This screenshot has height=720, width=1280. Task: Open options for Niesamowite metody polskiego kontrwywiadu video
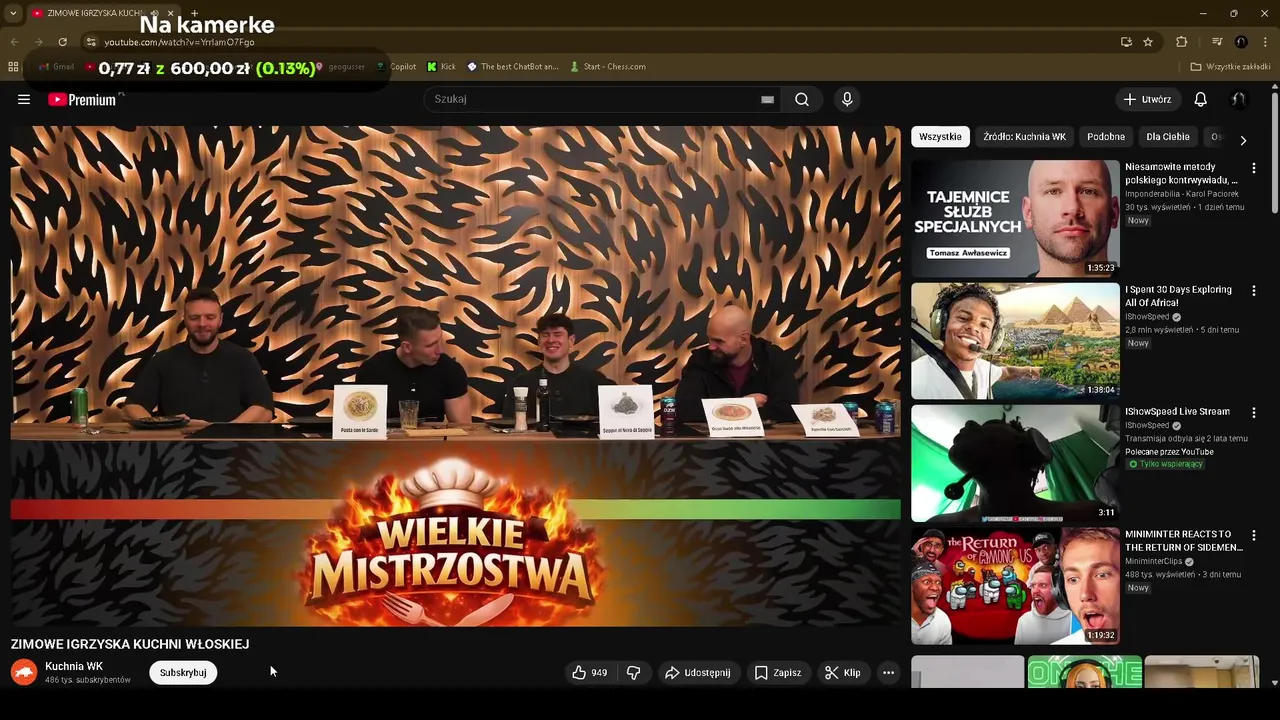[1254, 168]
